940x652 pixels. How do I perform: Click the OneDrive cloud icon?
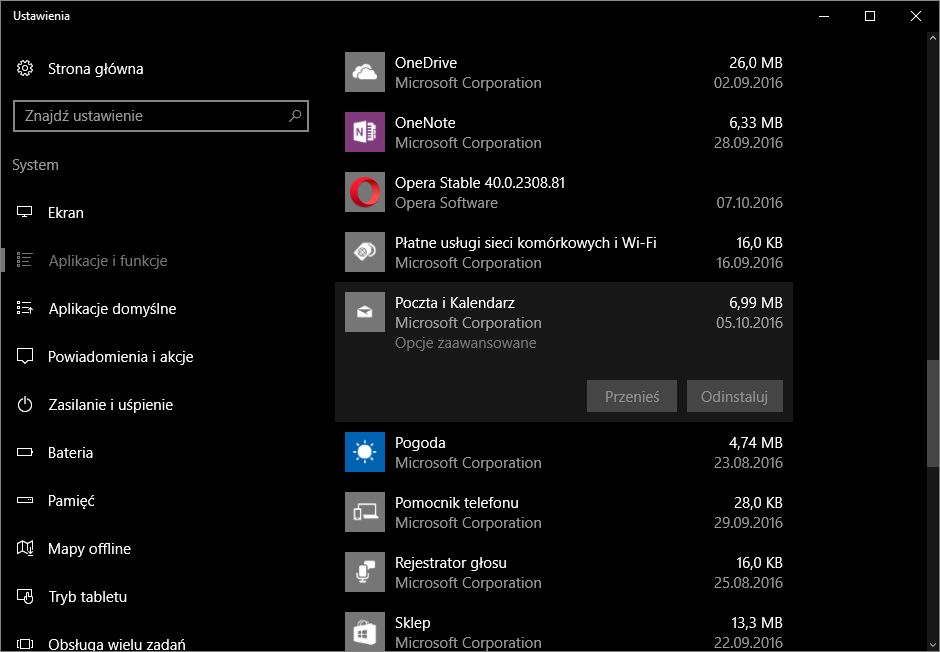point(364,72)
